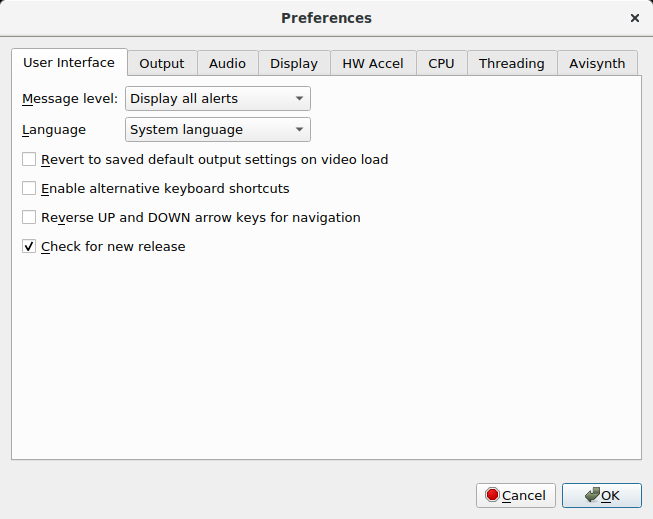Screen dimensions: 653x519
Task: Click the green arrow icon on OK
Action: point(592,495)
